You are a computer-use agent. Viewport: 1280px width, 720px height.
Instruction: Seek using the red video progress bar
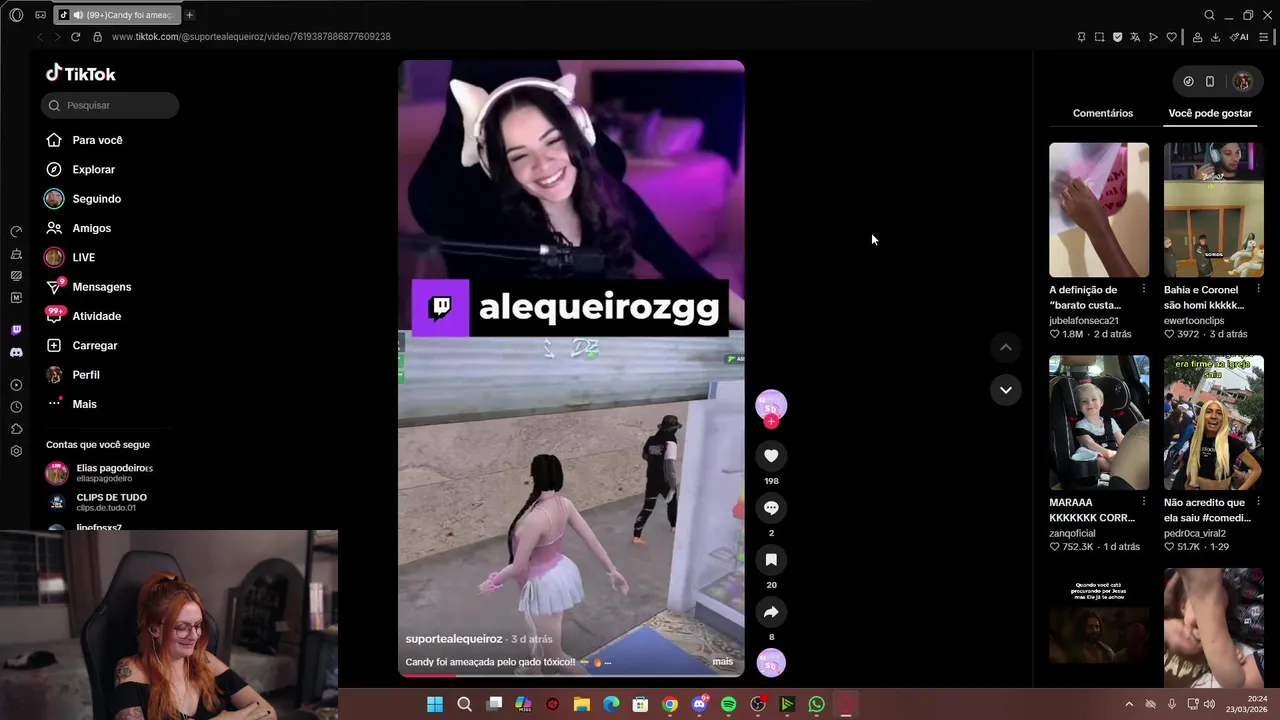click(x=571, y=675)
